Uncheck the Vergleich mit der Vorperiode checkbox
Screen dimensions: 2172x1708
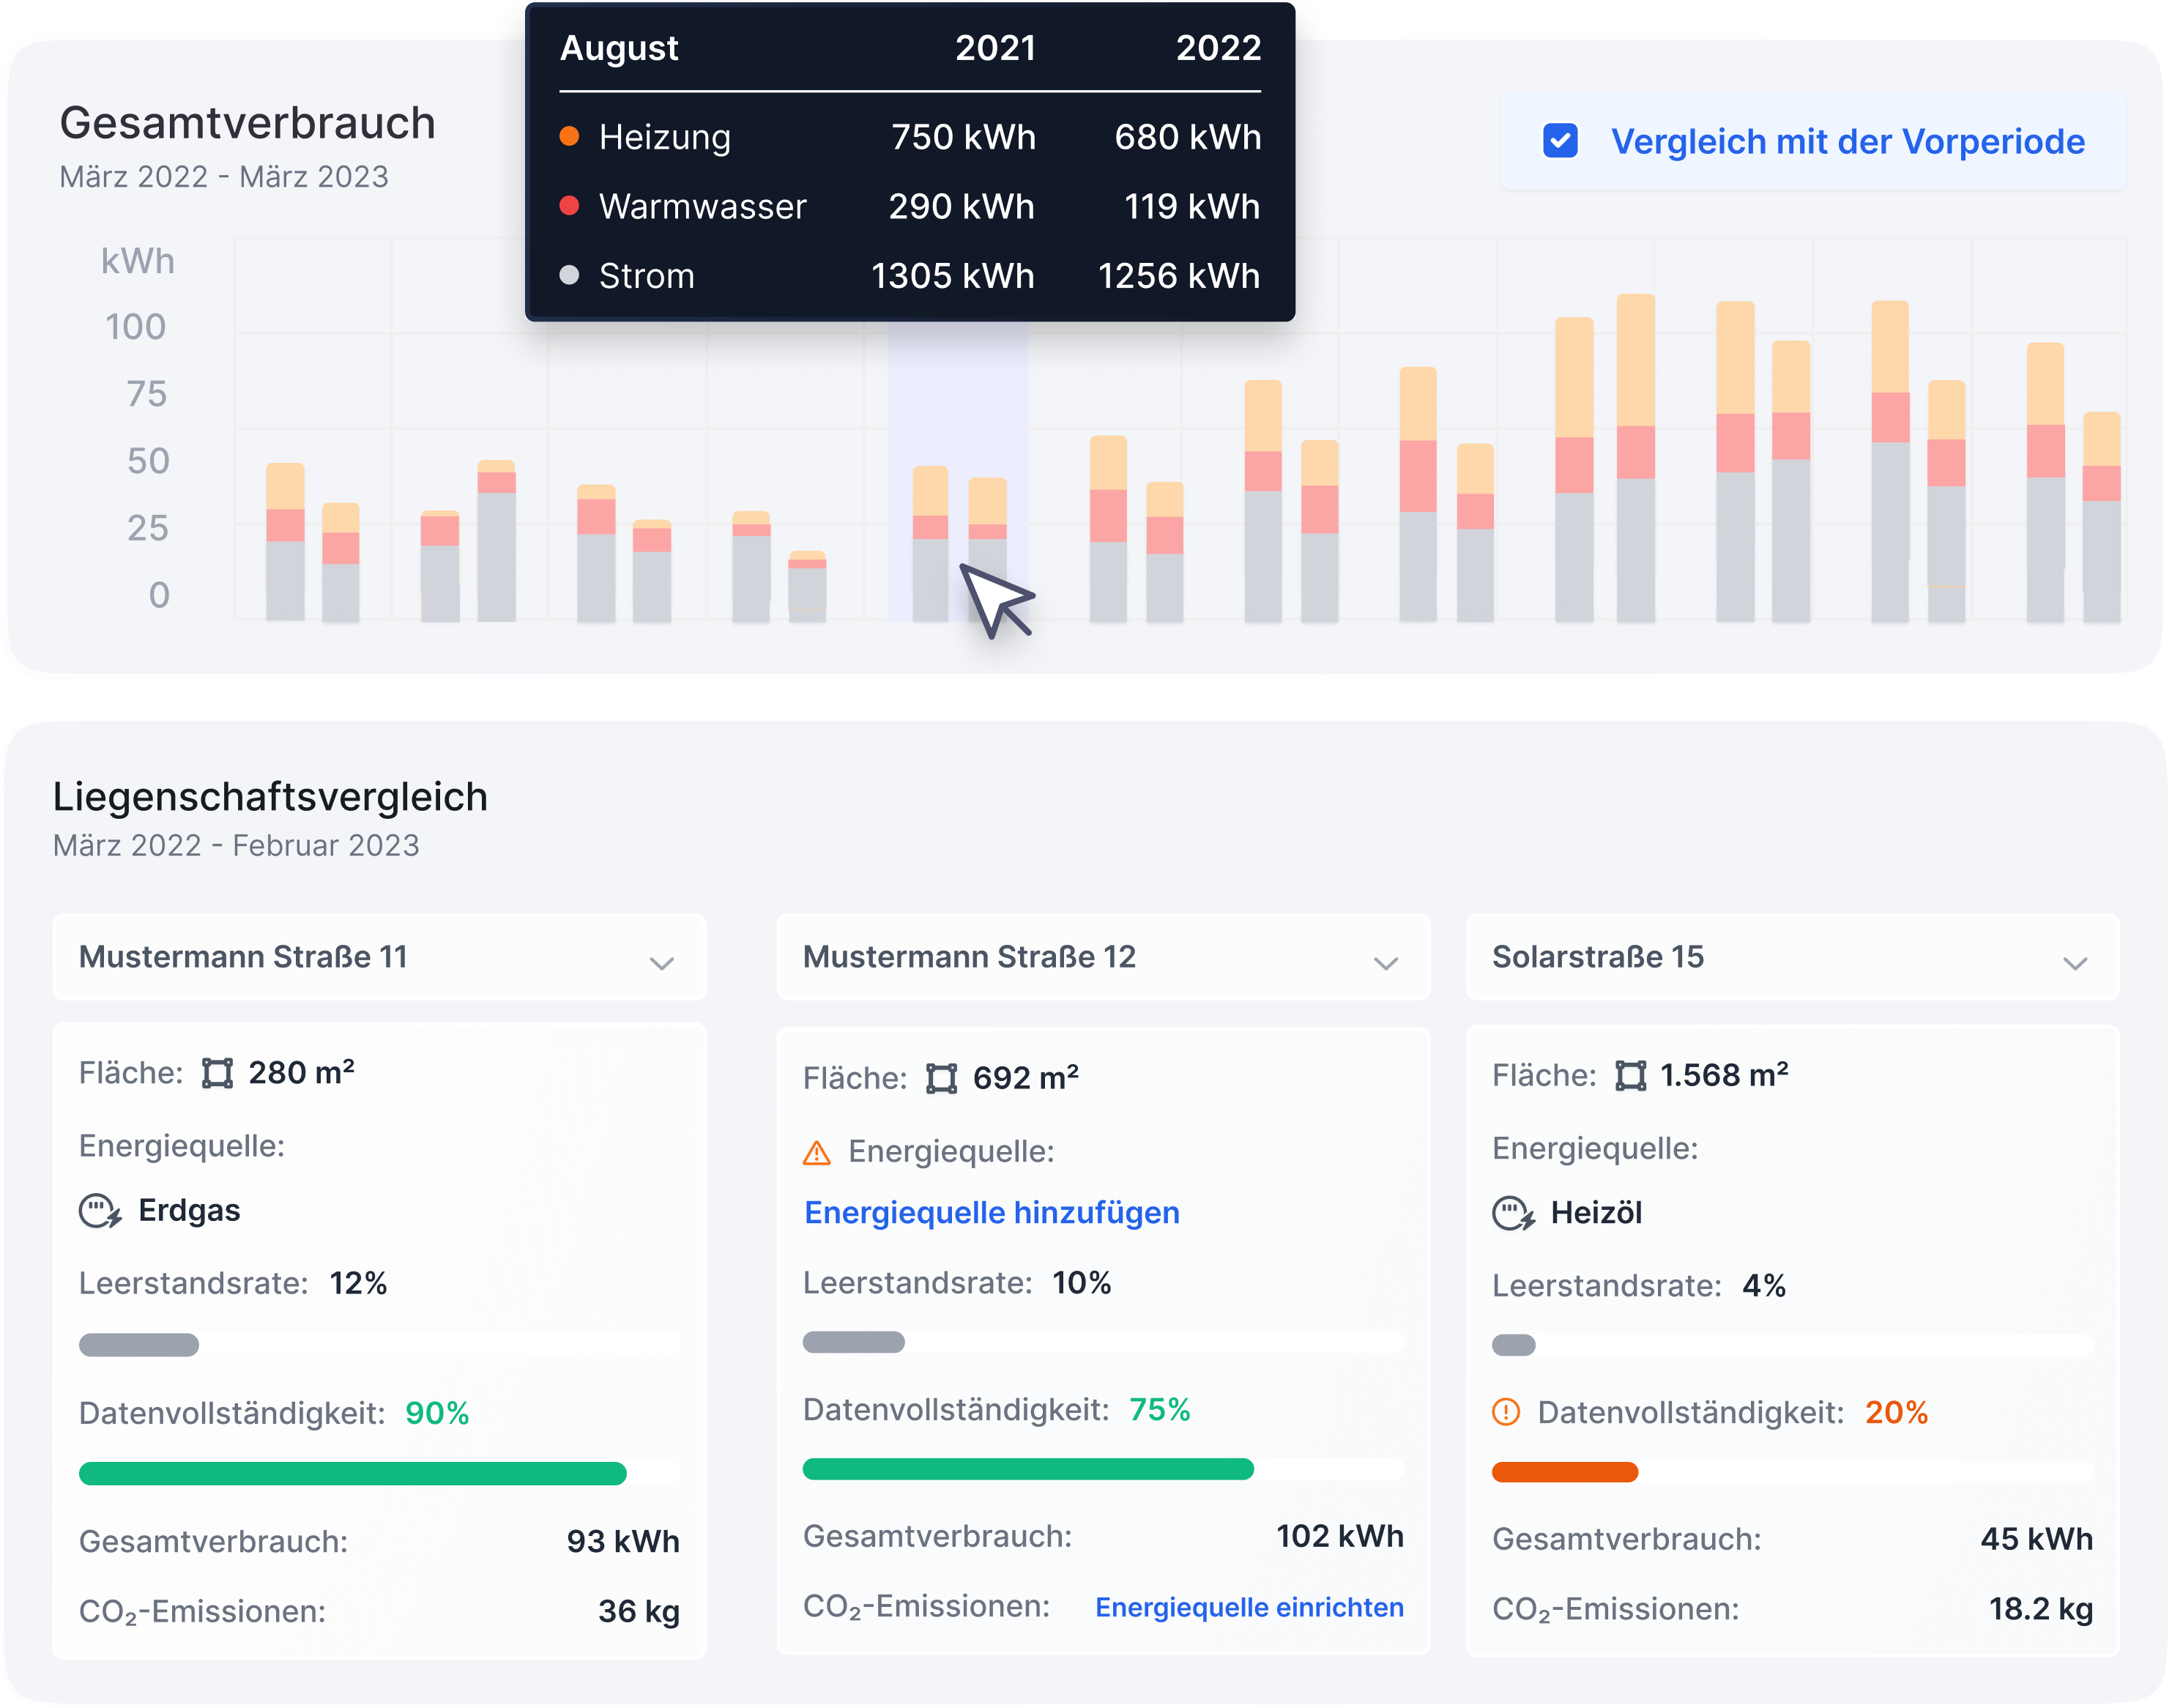pos(1560,141)
